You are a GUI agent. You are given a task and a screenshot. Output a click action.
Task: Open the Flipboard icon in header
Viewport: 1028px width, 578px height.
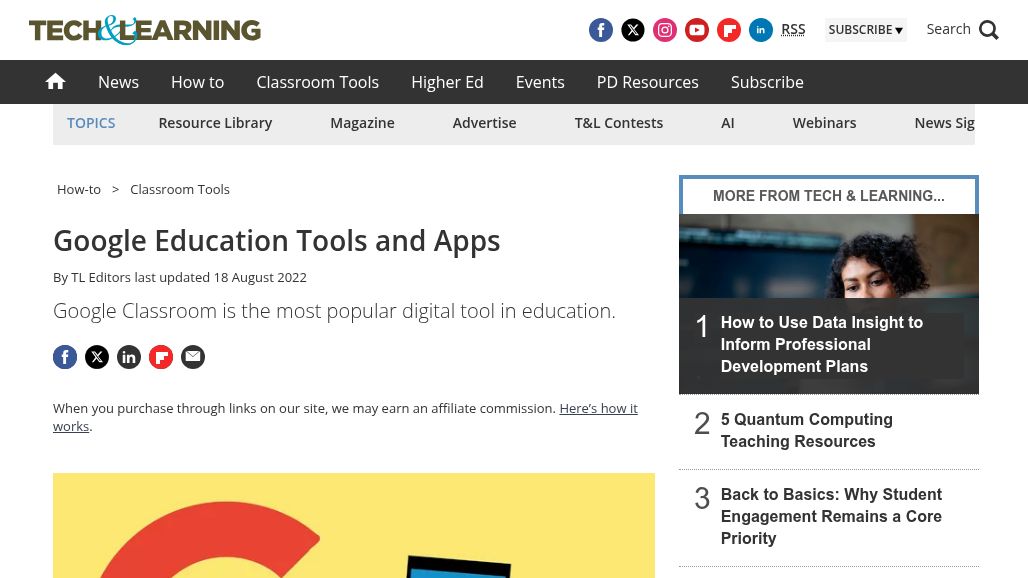729,30
